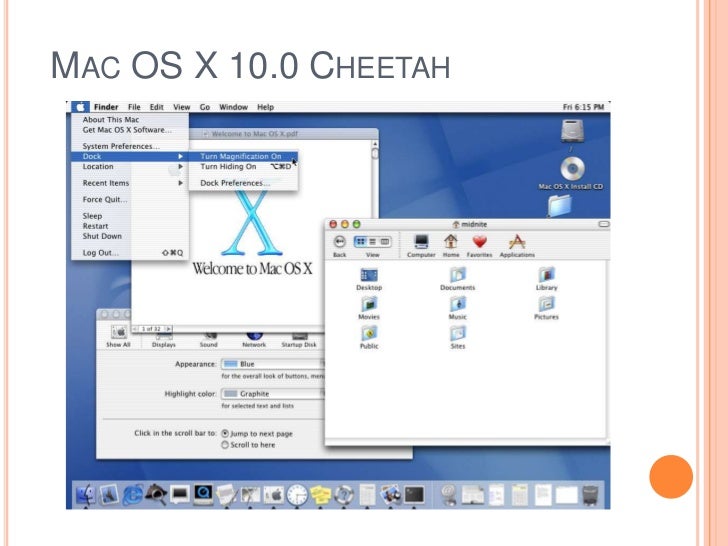Open the Trash in the Dock
This screenshot has width=728, height=546.
[x=590, y=494]
